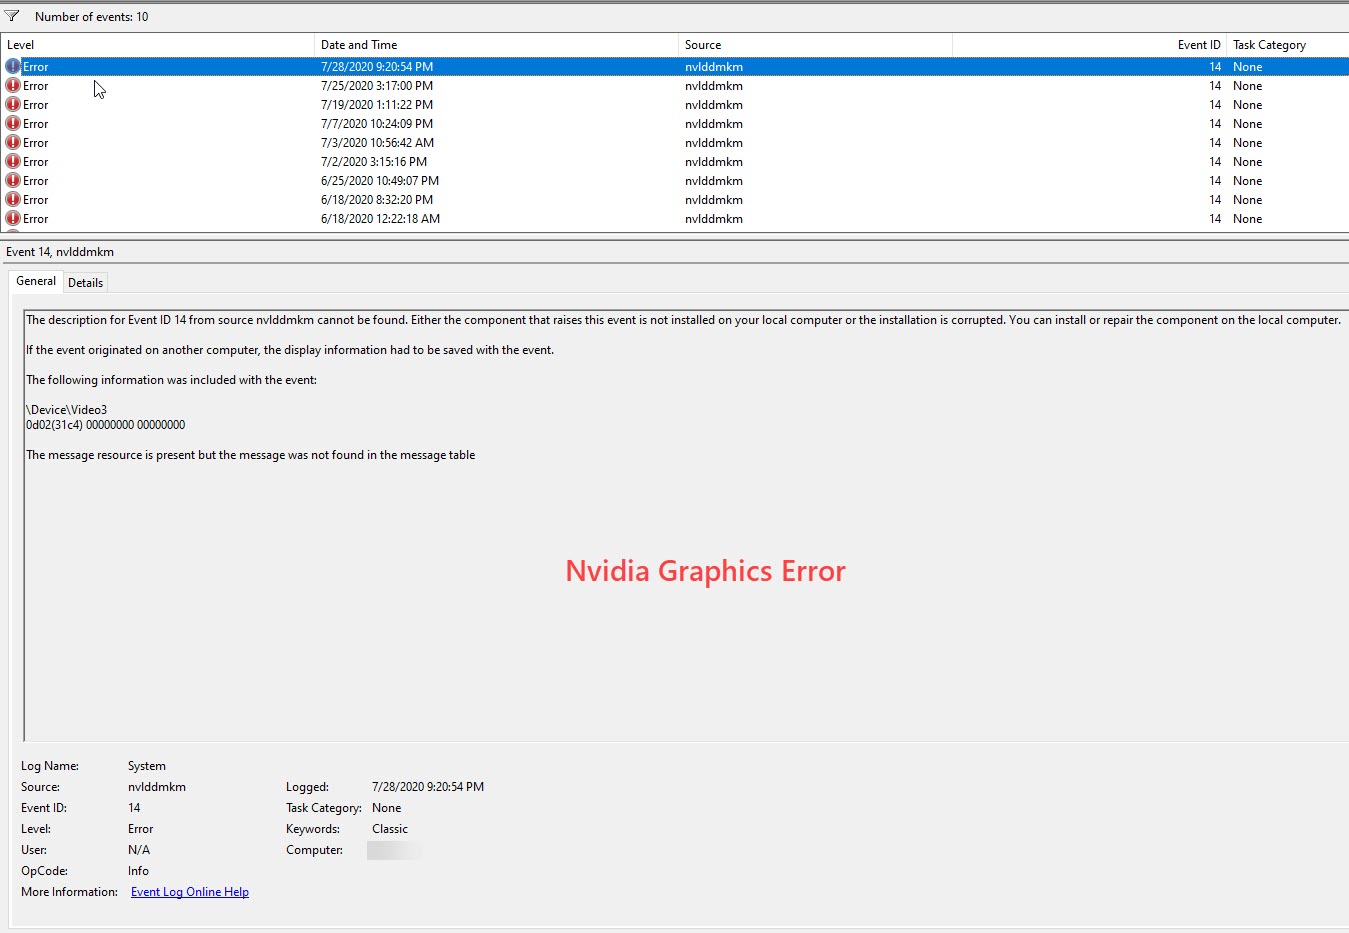Screen dimensions: 1349x933
Task: Click the "\Device\Video3" line in description
Action: point(67,410)
